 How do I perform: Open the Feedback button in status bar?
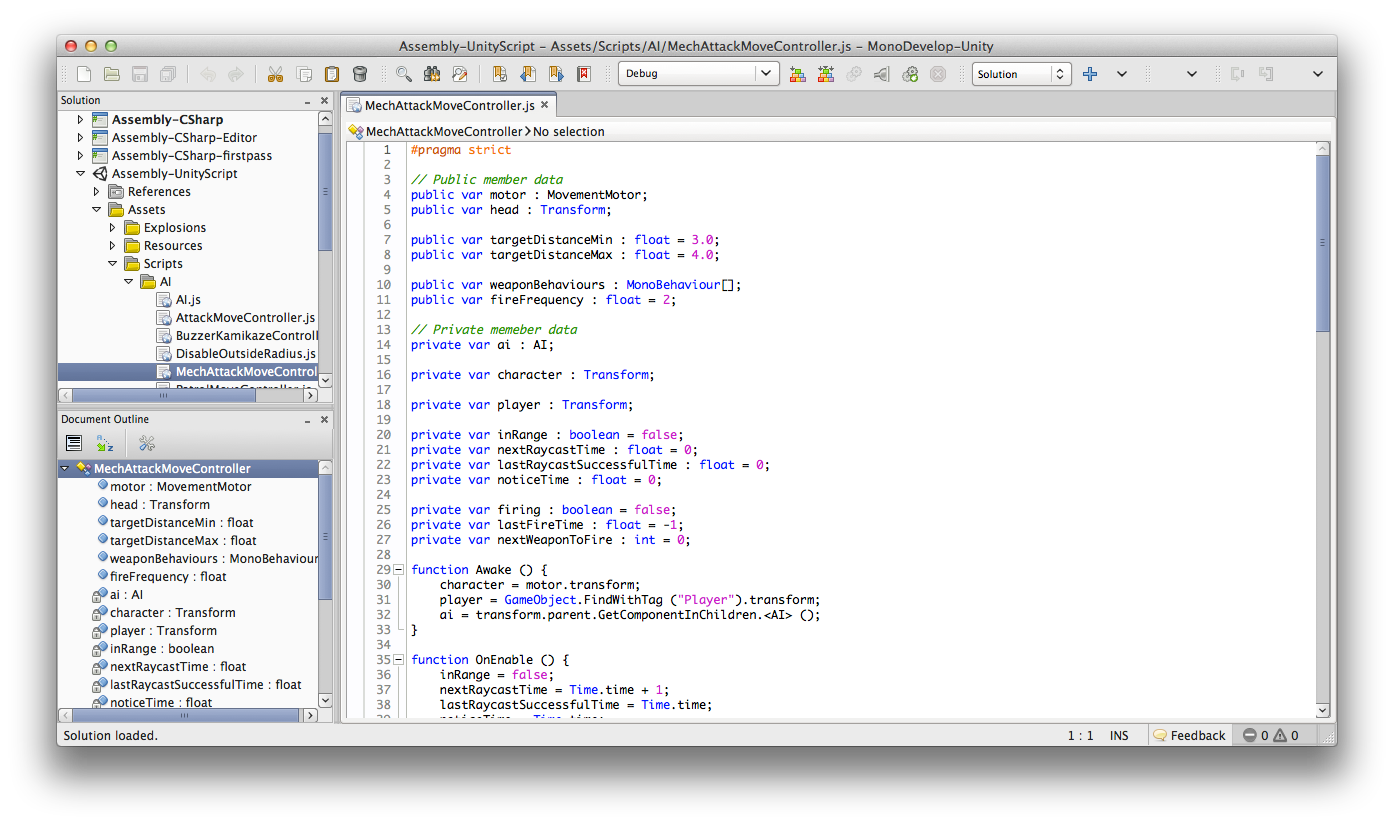click(x=1189, y=735)
